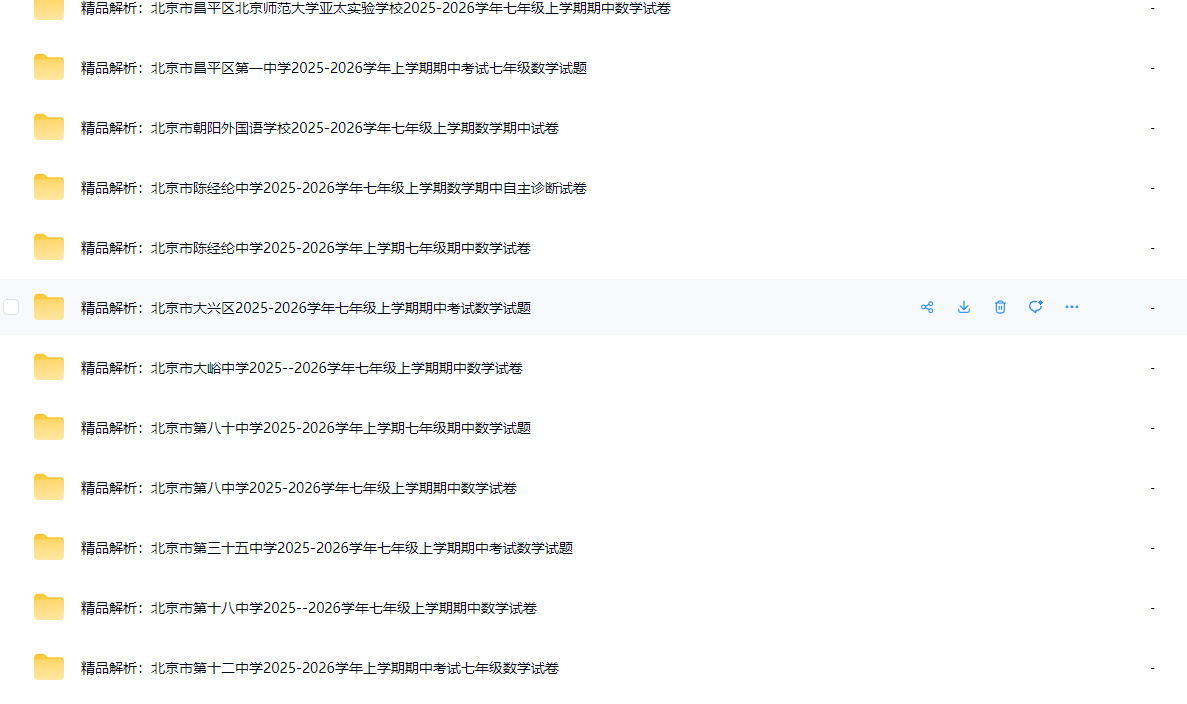Open the three-dots more options menu
The height and width of the screenshot is (704, 1187).
click(x=1072, y=307)
